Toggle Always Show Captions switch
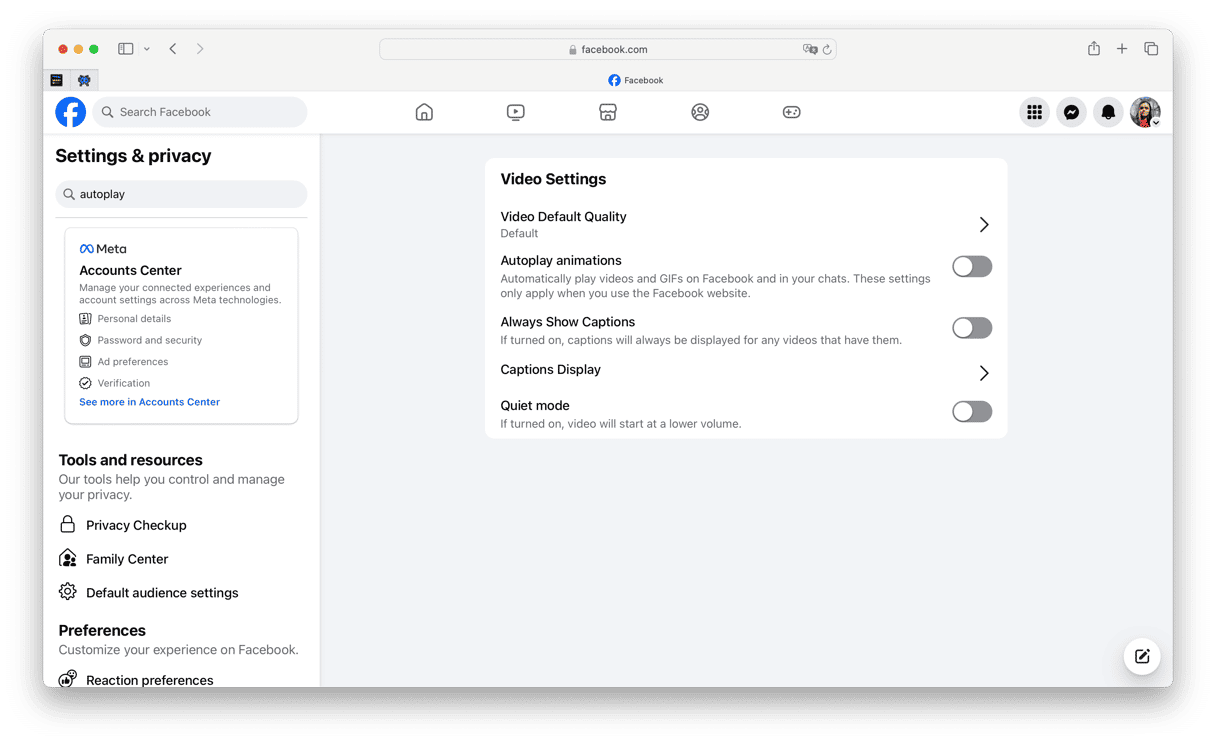Viewport: 1216px width, 744px height. 972,328
